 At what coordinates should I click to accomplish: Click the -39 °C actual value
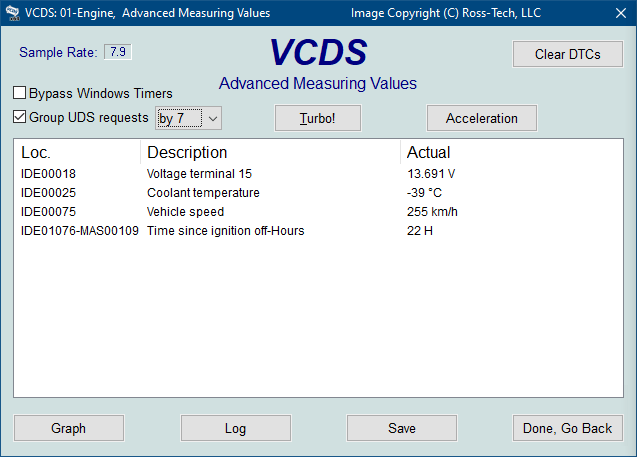coord(424,193)
